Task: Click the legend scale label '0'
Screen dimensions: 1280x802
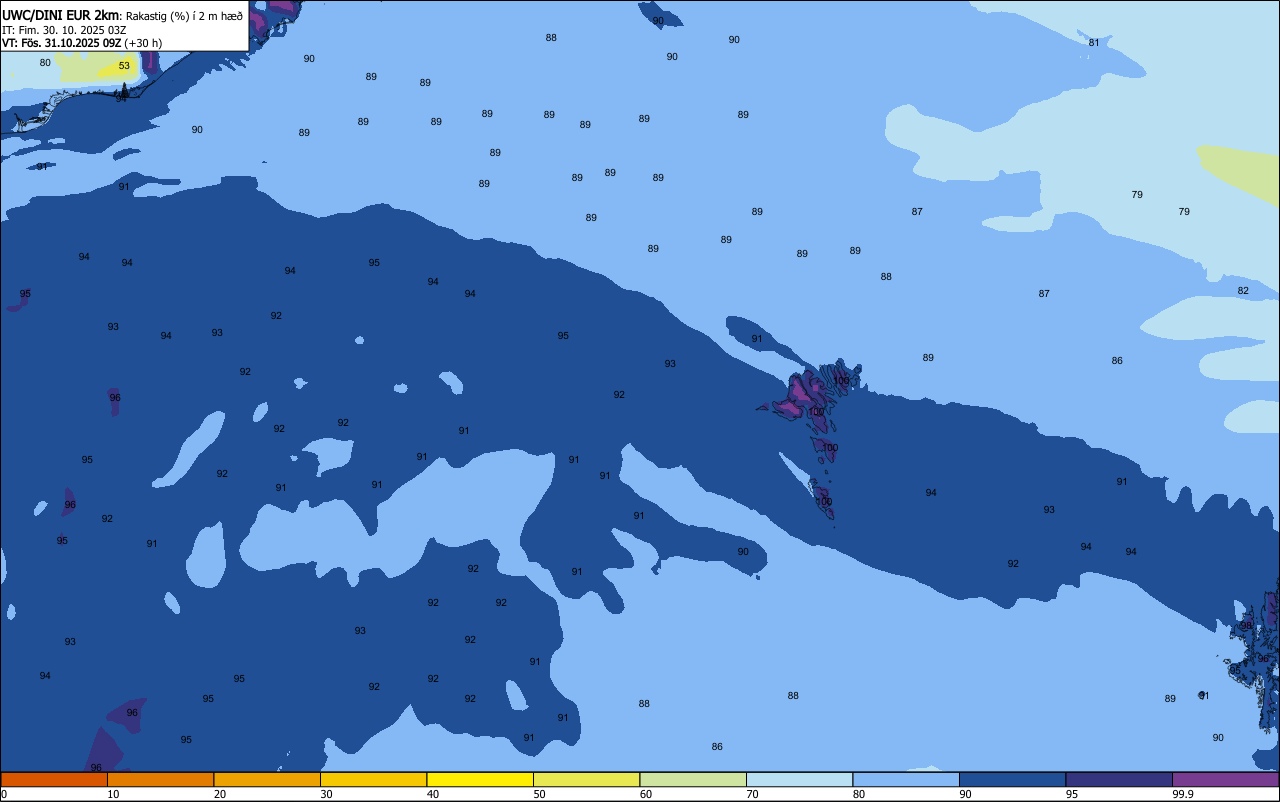Action: click(4, 794)
